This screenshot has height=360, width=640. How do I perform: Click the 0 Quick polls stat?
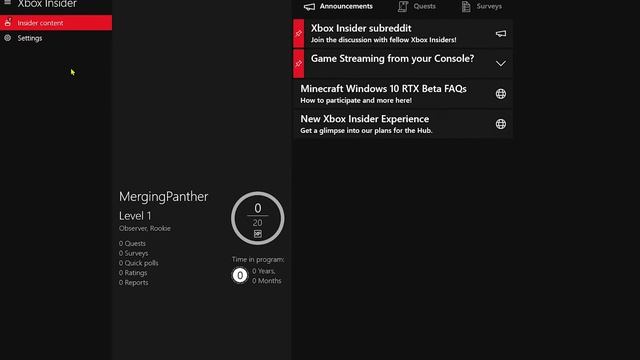pyautogui.click(x=138, y=263)
